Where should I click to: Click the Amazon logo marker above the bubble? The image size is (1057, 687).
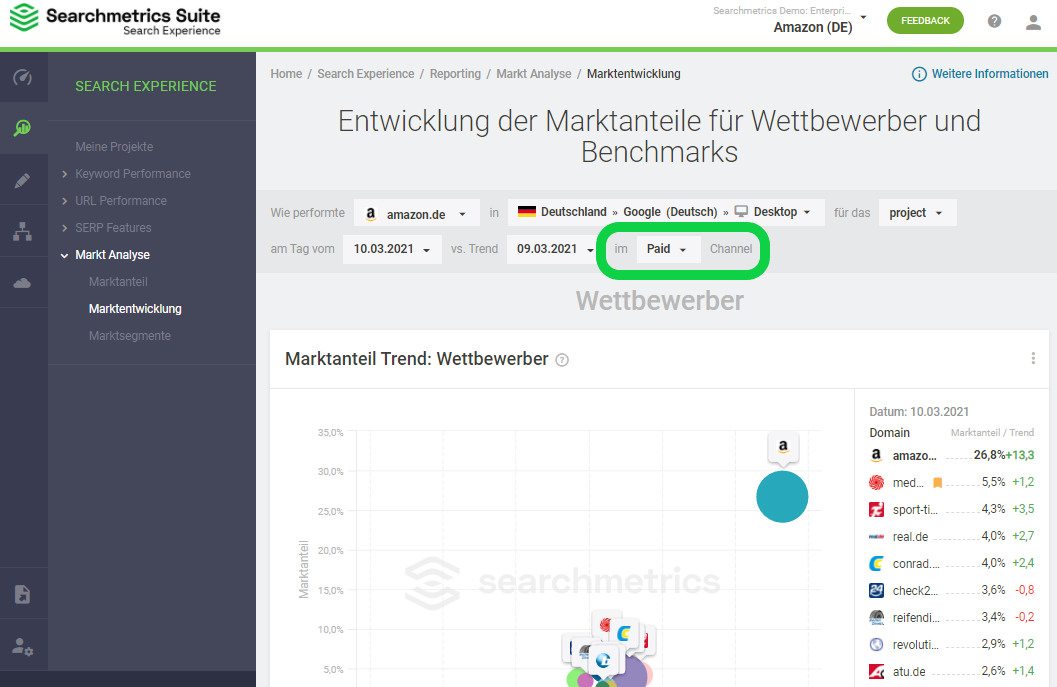coord(783,447)
